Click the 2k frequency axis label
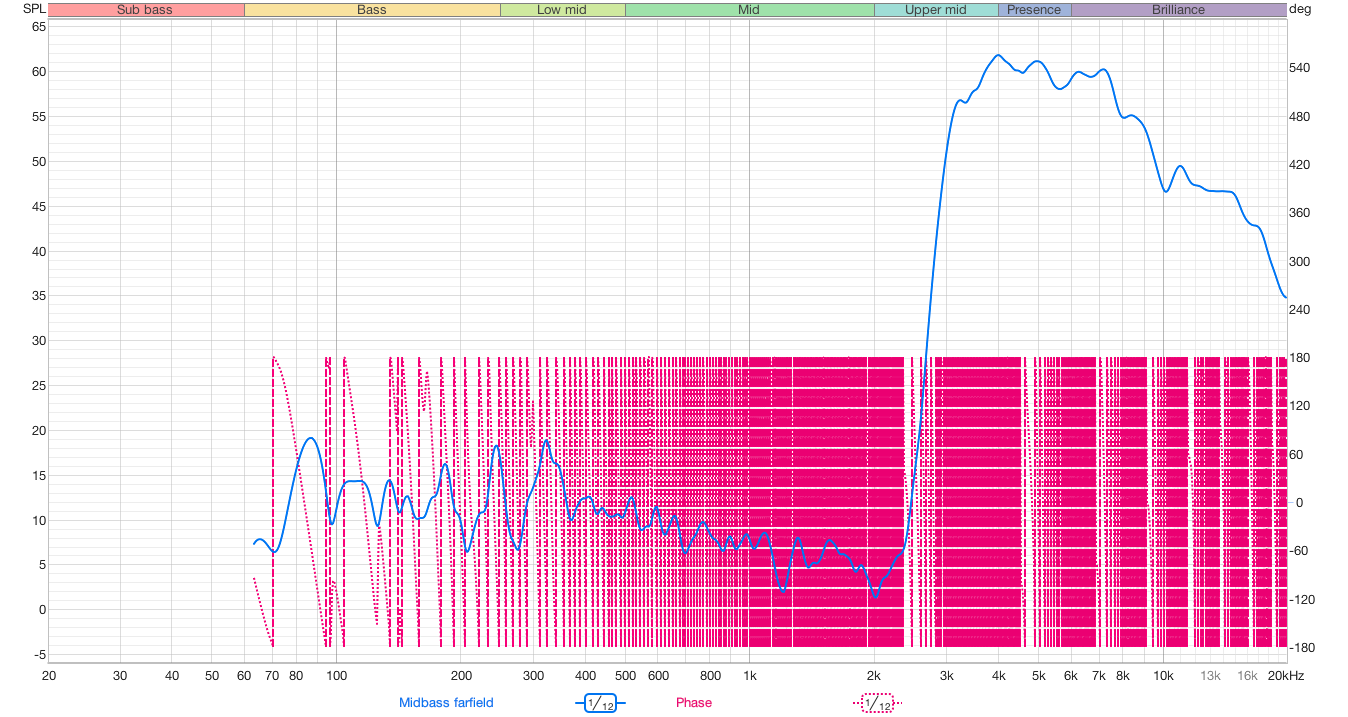Viewport: 1348px width, 717px height. click(873, 676)
